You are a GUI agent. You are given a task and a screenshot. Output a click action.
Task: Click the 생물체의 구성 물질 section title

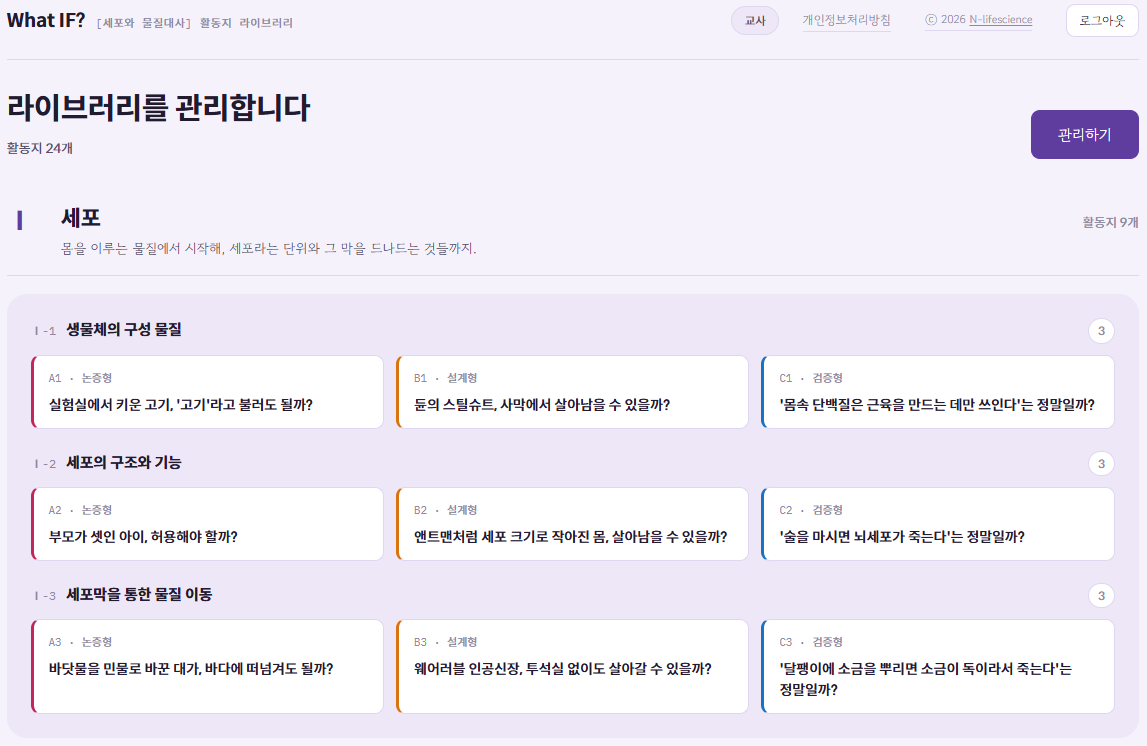coord(124,330)
